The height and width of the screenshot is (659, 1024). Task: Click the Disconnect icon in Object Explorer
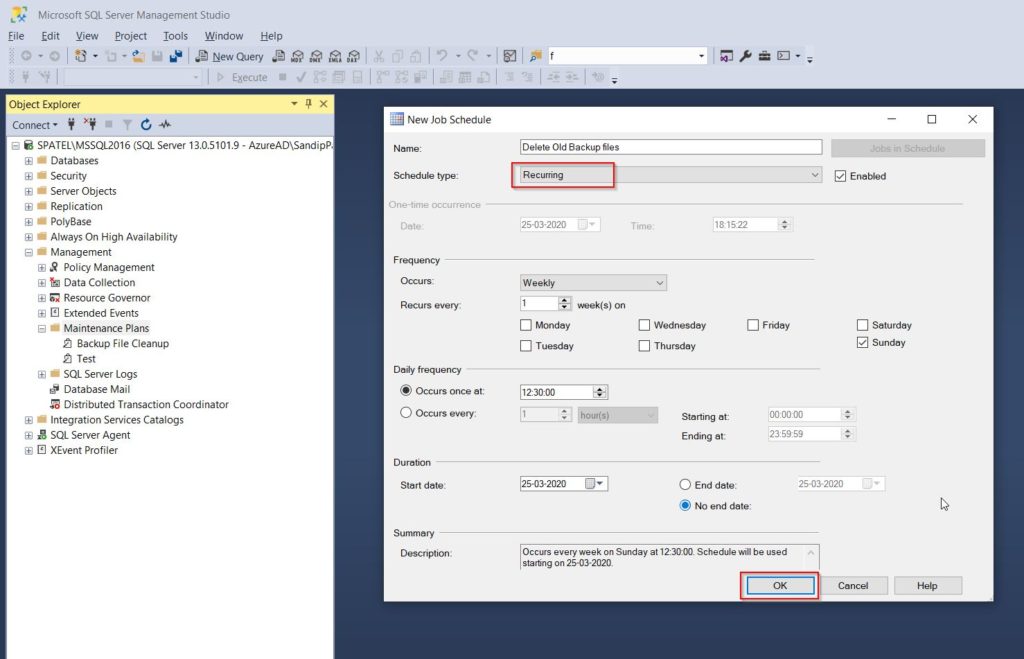coord(90,124)
